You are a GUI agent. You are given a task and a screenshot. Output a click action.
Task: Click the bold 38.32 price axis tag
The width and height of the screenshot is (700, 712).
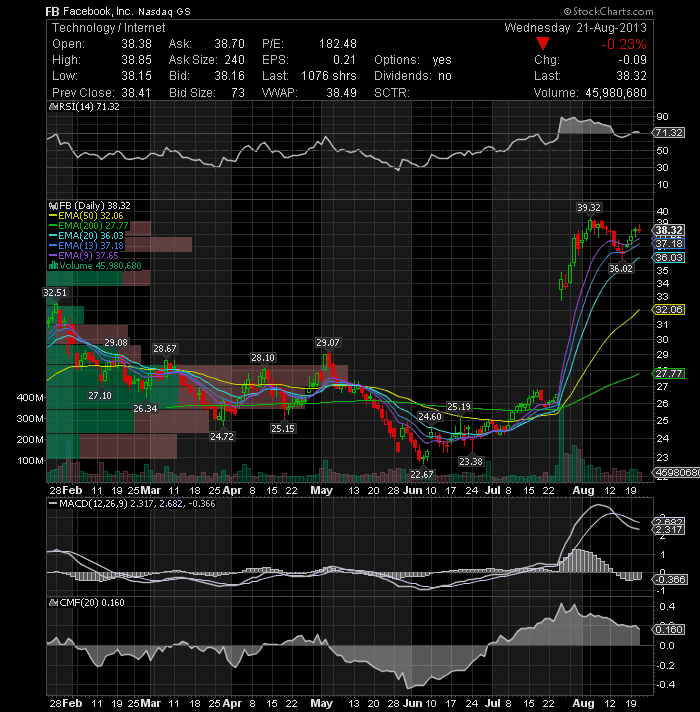click(669, 230)
